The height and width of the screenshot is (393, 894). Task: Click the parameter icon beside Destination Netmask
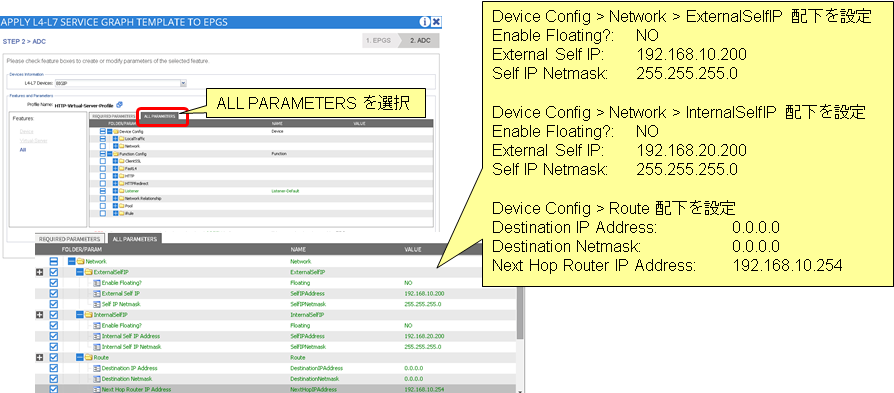[97, 379]
